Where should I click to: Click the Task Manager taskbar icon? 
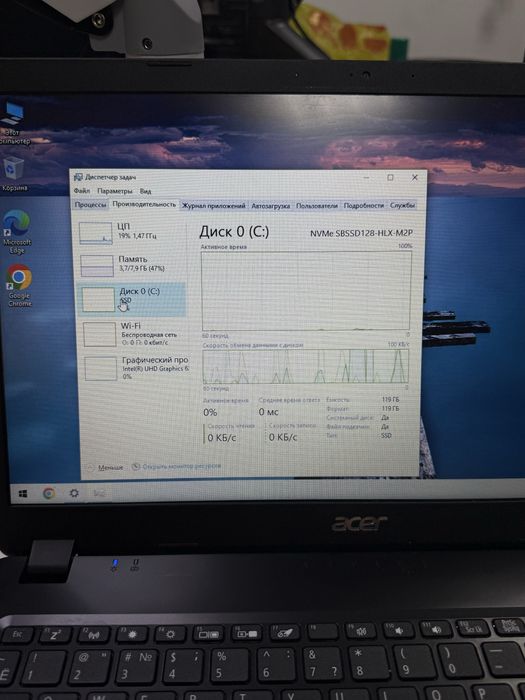click(x=99, y=493)
